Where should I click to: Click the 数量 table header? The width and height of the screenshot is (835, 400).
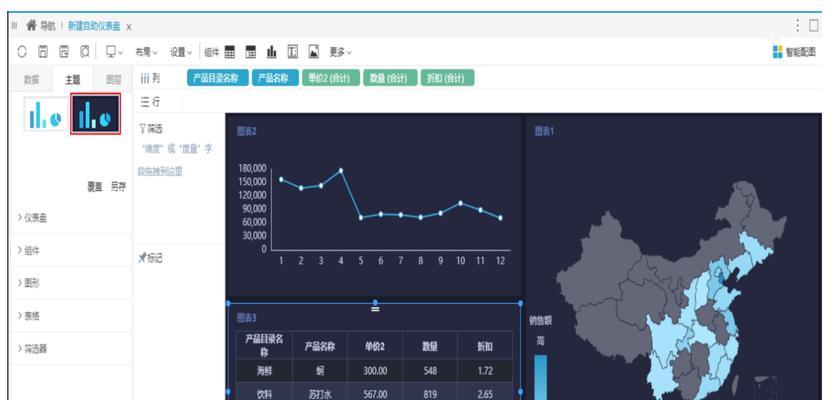point(430,346)
